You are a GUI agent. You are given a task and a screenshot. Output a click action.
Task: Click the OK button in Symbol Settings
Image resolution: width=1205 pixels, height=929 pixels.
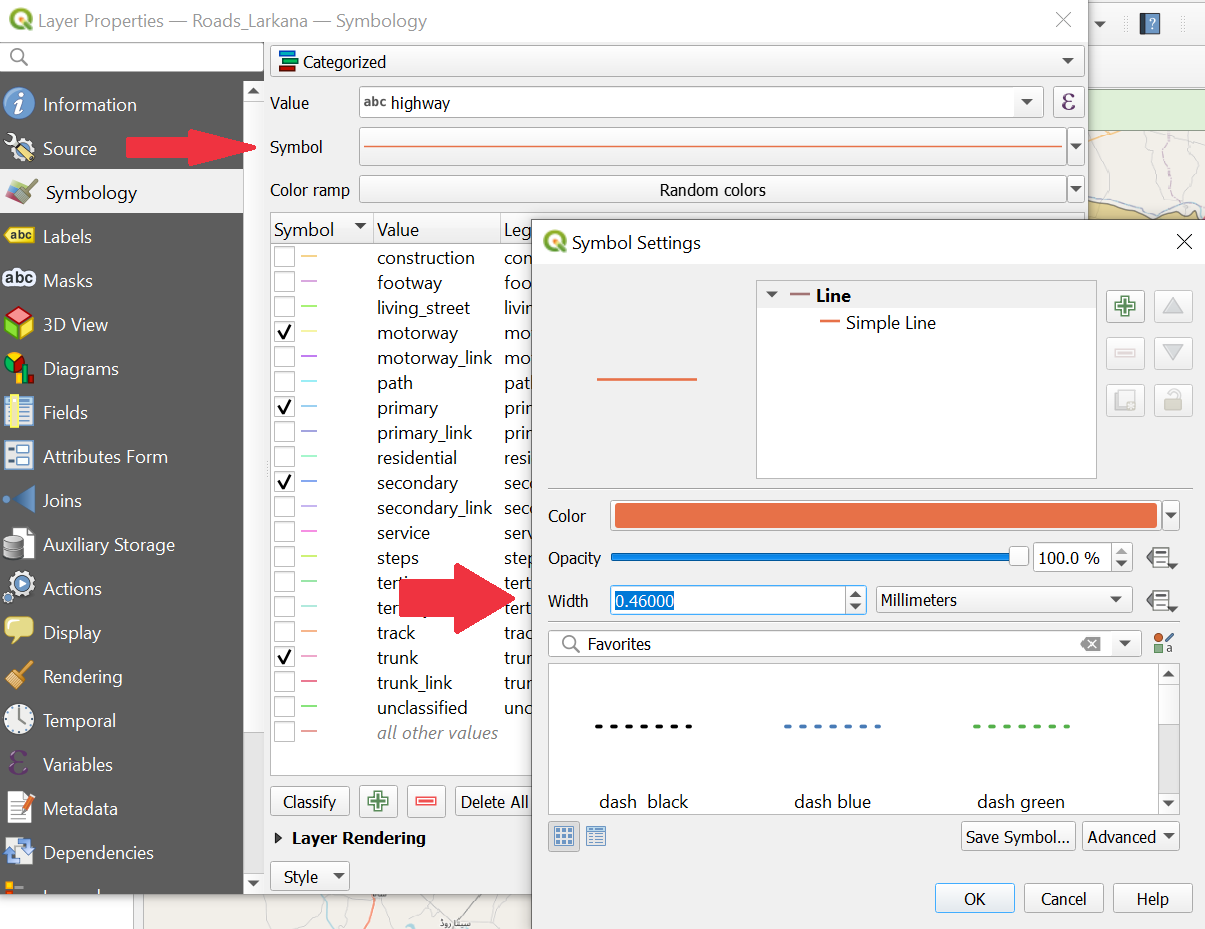(x=974, y=898)
